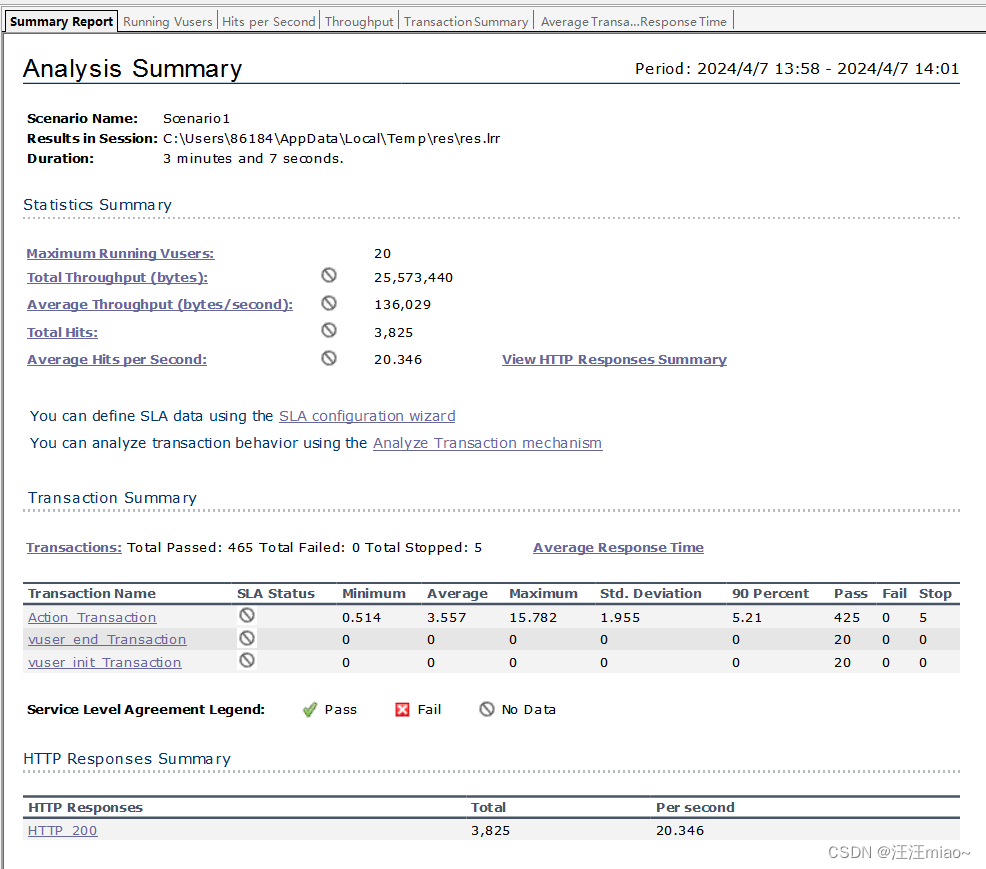Click SLA status icon for Action_Transaction

coord(247,615)
